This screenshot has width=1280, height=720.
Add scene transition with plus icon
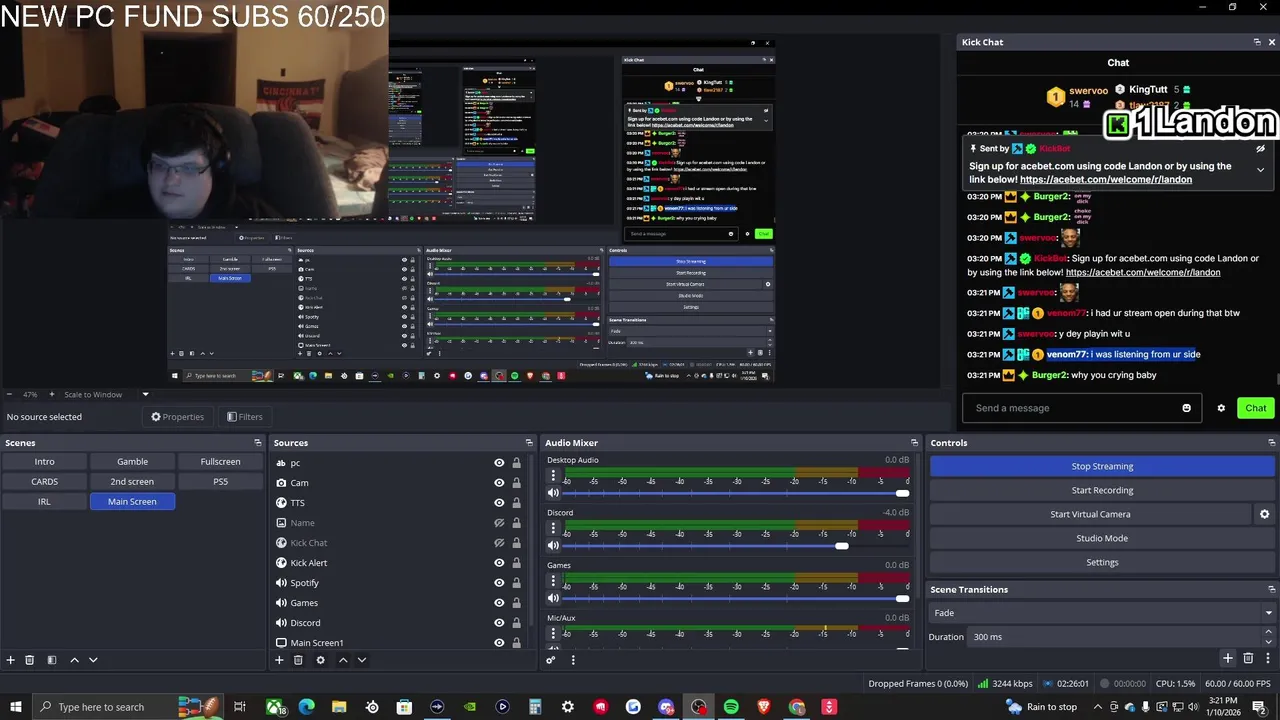click(x=1227, y=658)
